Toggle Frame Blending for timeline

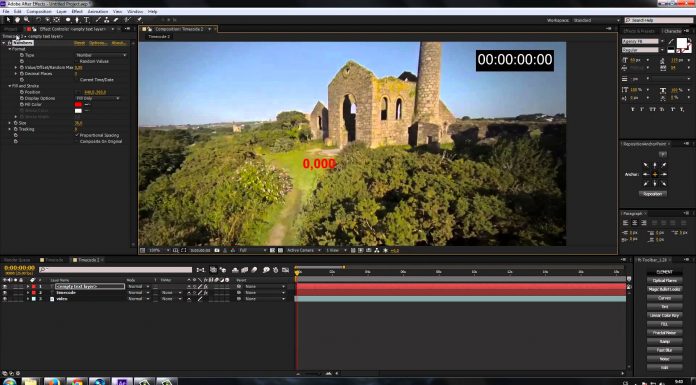245,270
